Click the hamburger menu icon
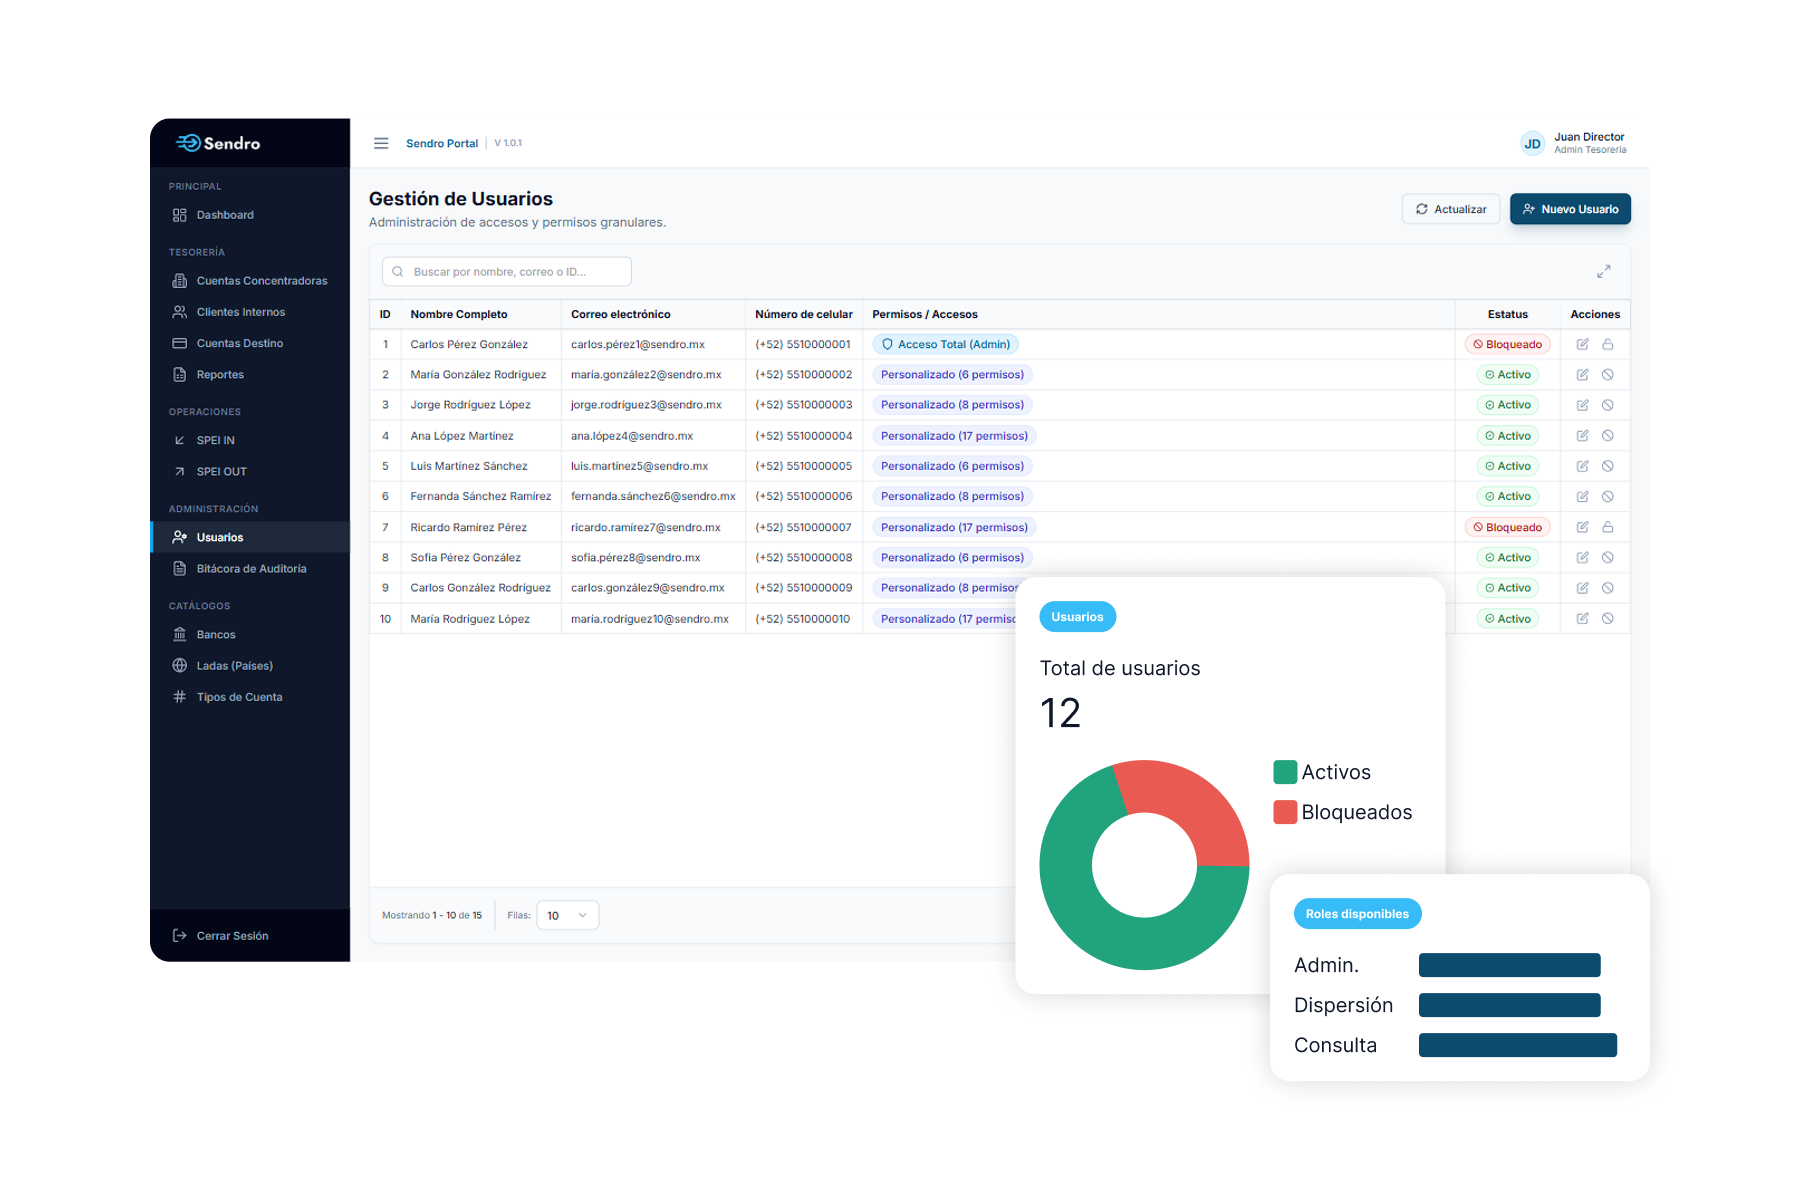The width and height of the screenshot is (1800, 1200). [381, 143]
